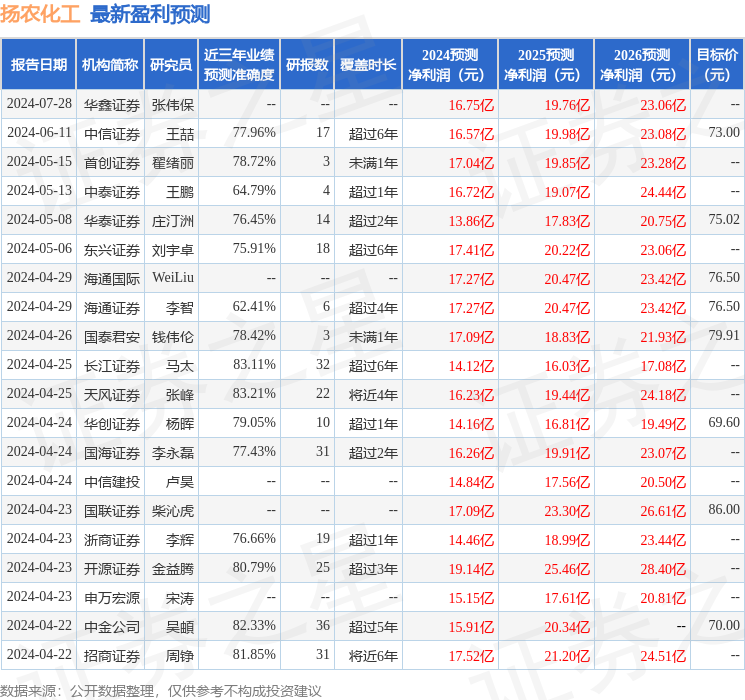Click the 2026 profit value 17.08亿
Image resolution: width=745 pixels, height=700 pixels.
[663, 366]
